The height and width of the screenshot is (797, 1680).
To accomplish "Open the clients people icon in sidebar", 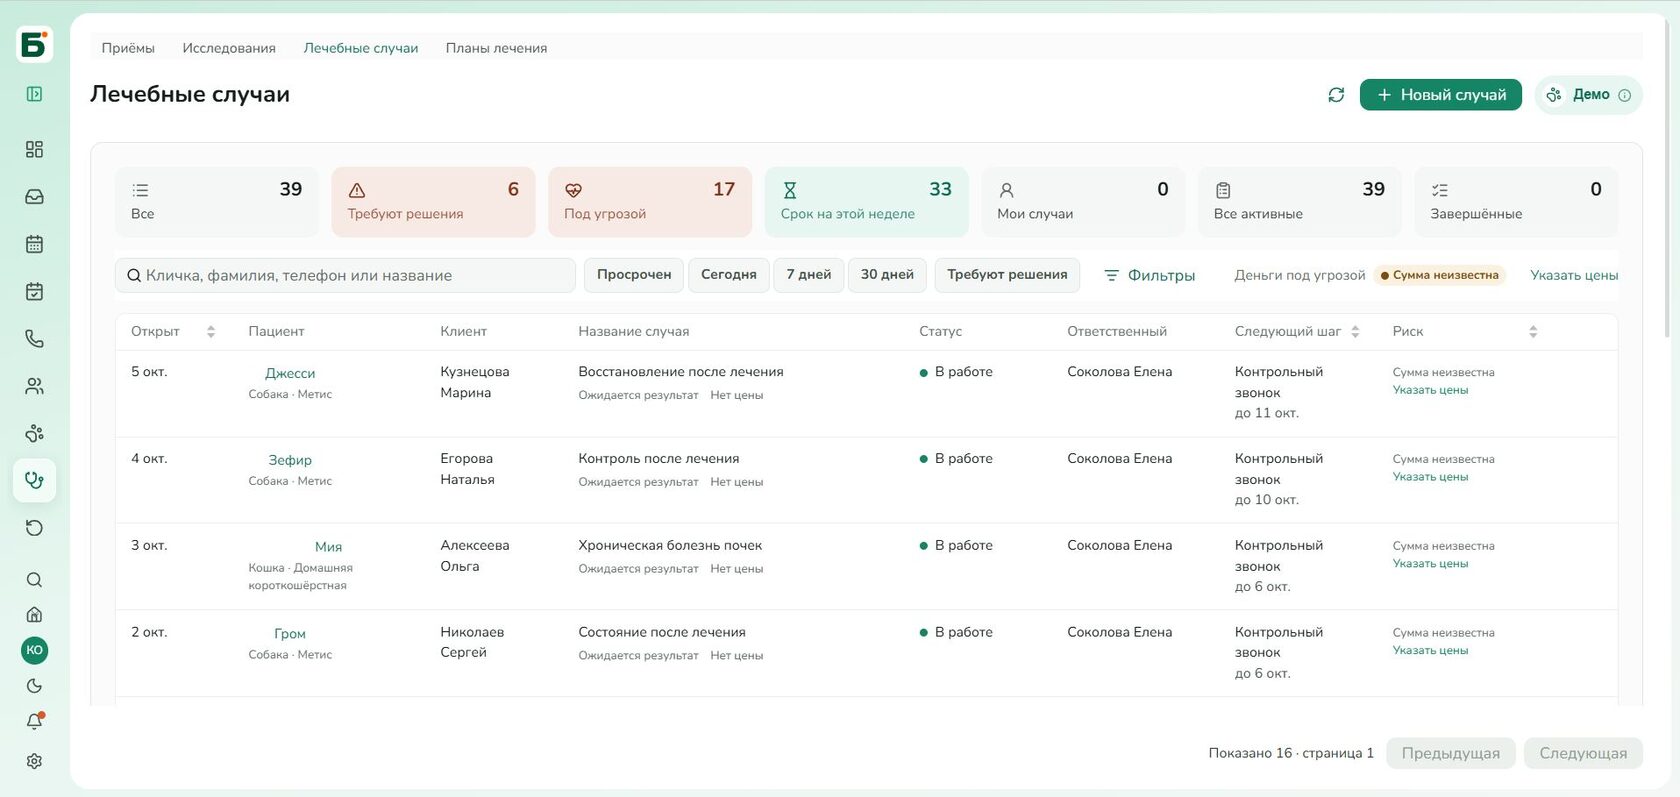I will [x=34, y=386].
